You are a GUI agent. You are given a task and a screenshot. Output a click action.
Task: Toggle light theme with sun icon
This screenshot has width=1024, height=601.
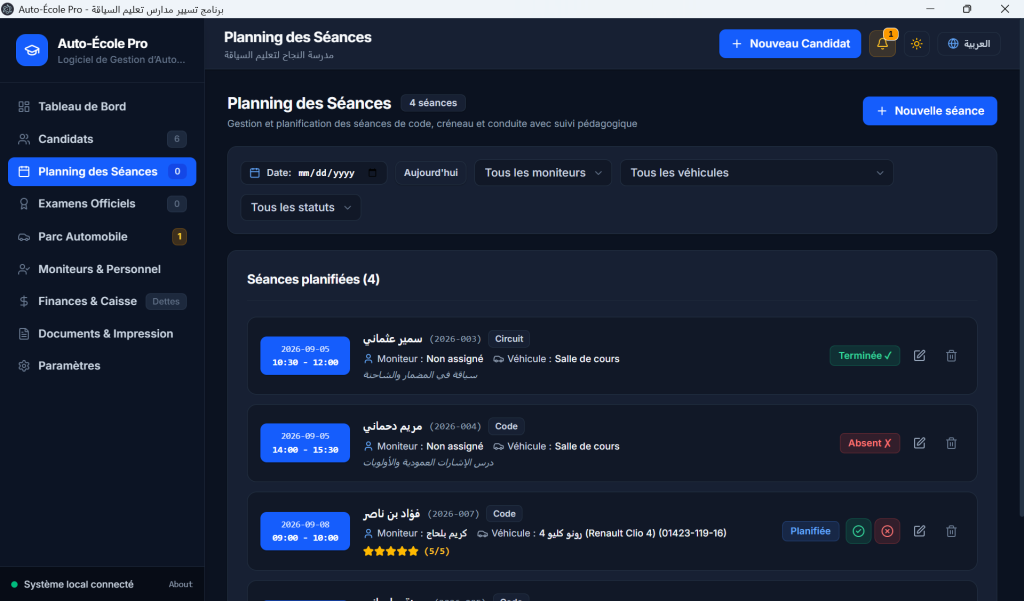tap(917, 44)
